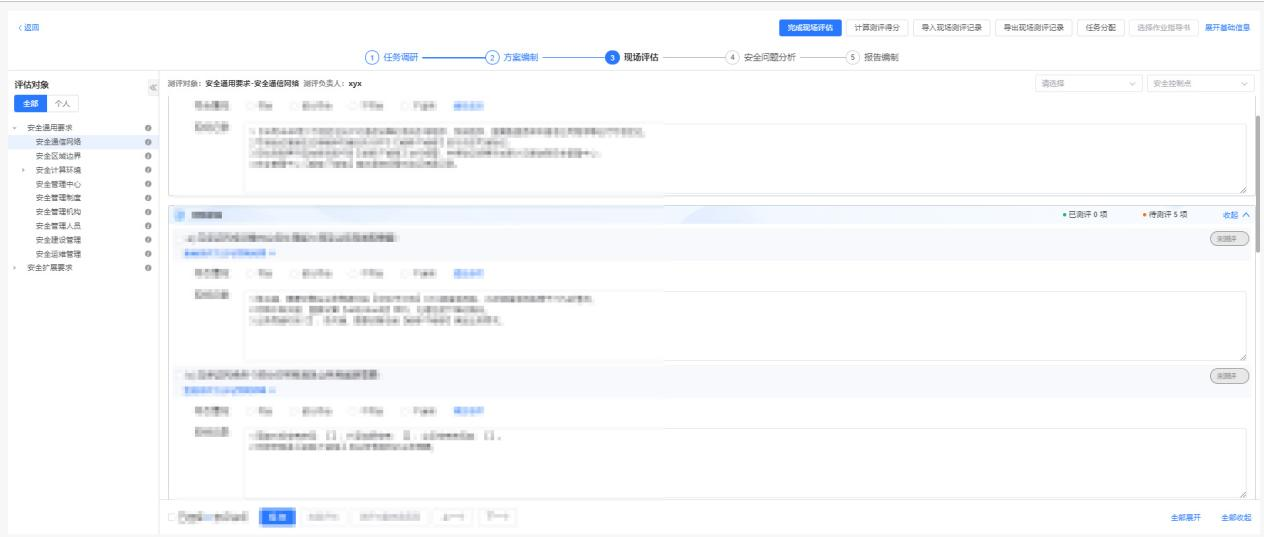Expand the 安全计算环境 tree node
Screen dimensions: 1264x537
pos(23,170)
